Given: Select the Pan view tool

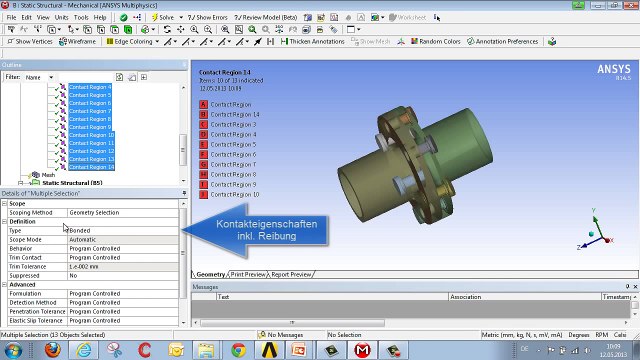Looking at the screenshot, I should (x=181, y=29).
